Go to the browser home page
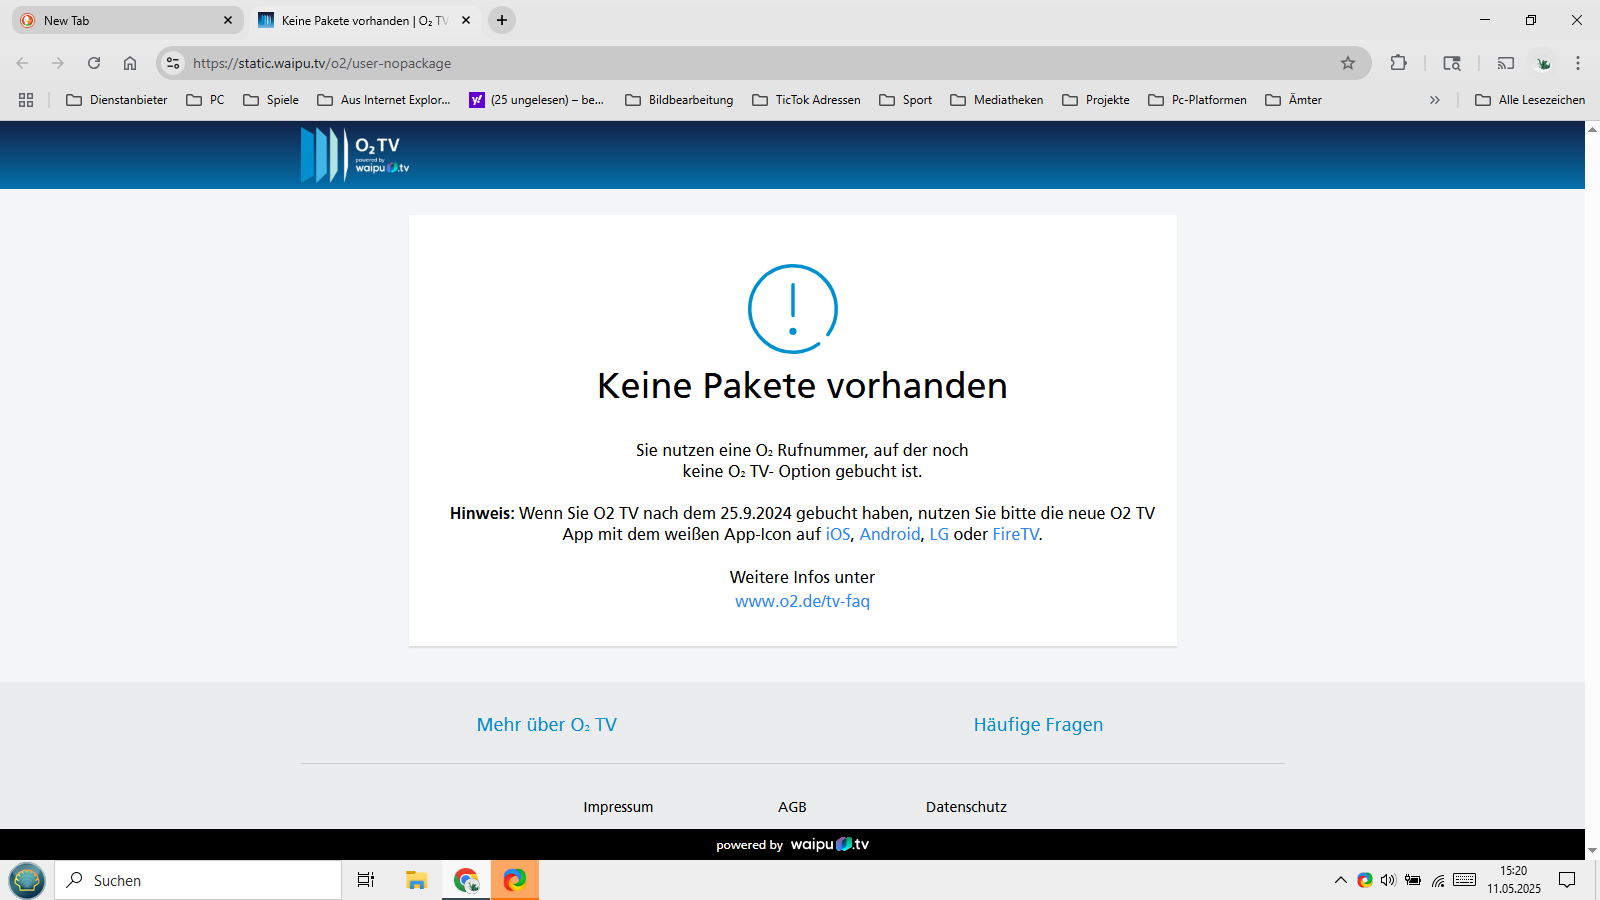The width and height of the screenshot is (1600, 900). coord(130,63)
